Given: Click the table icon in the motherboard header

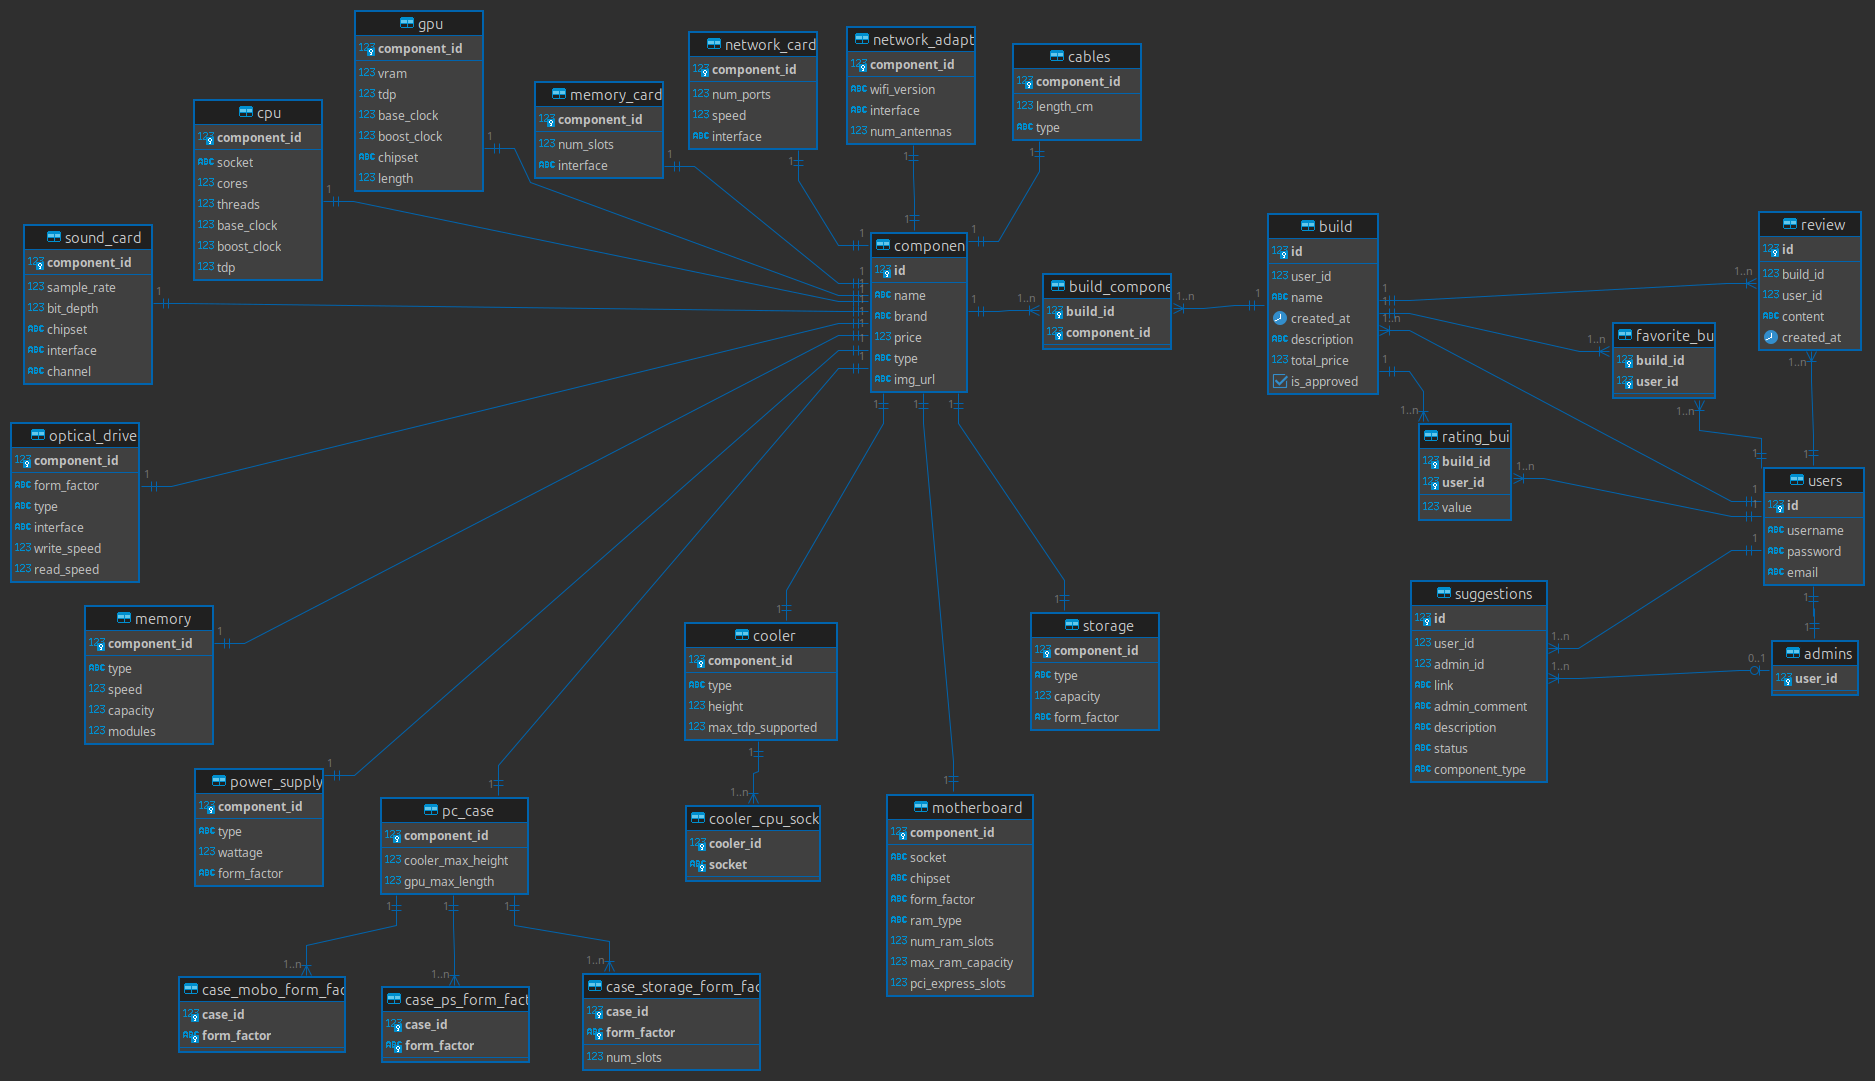Looking at the screenshot, I should point(920,807).
